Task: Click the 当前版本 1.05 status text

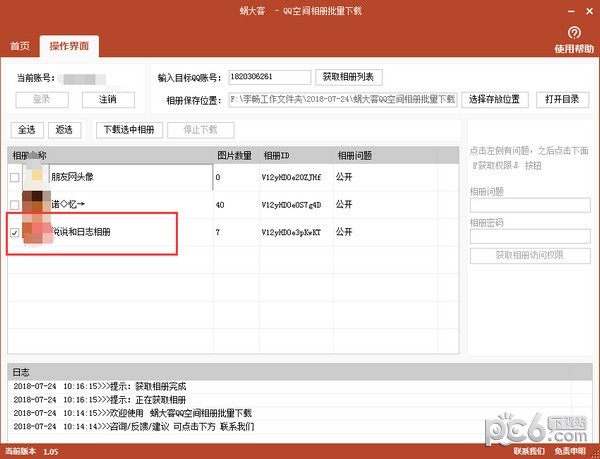Action: pyautogui.click(x=31, y=451)
